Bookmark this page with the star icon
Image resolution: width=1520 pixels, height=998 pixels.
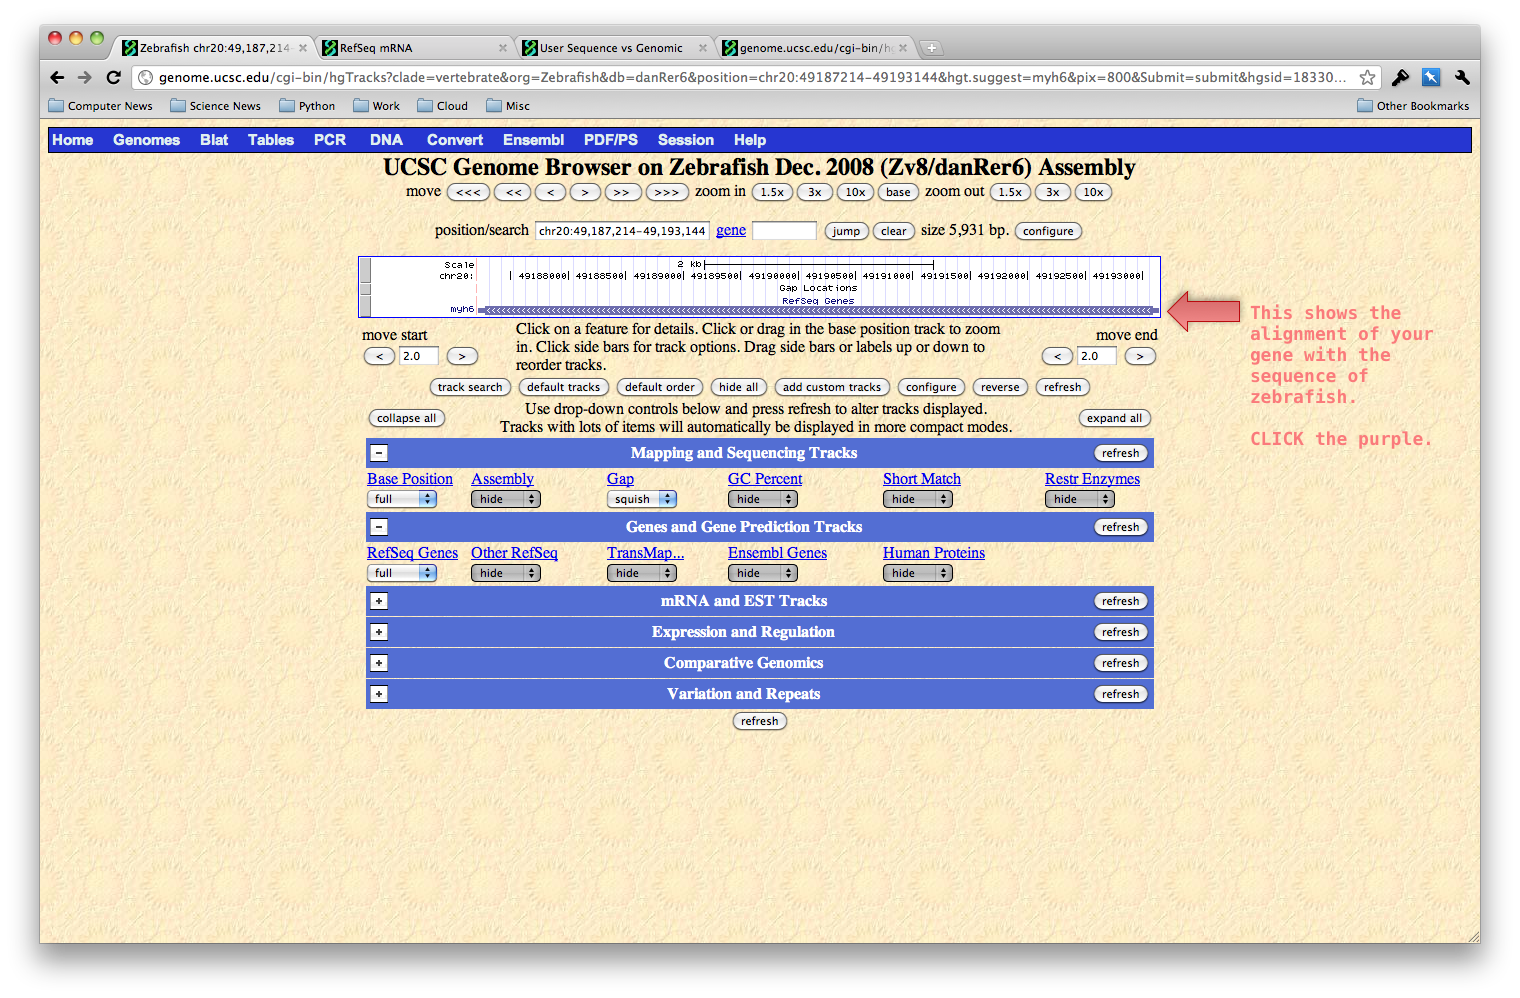(1367, 77)
